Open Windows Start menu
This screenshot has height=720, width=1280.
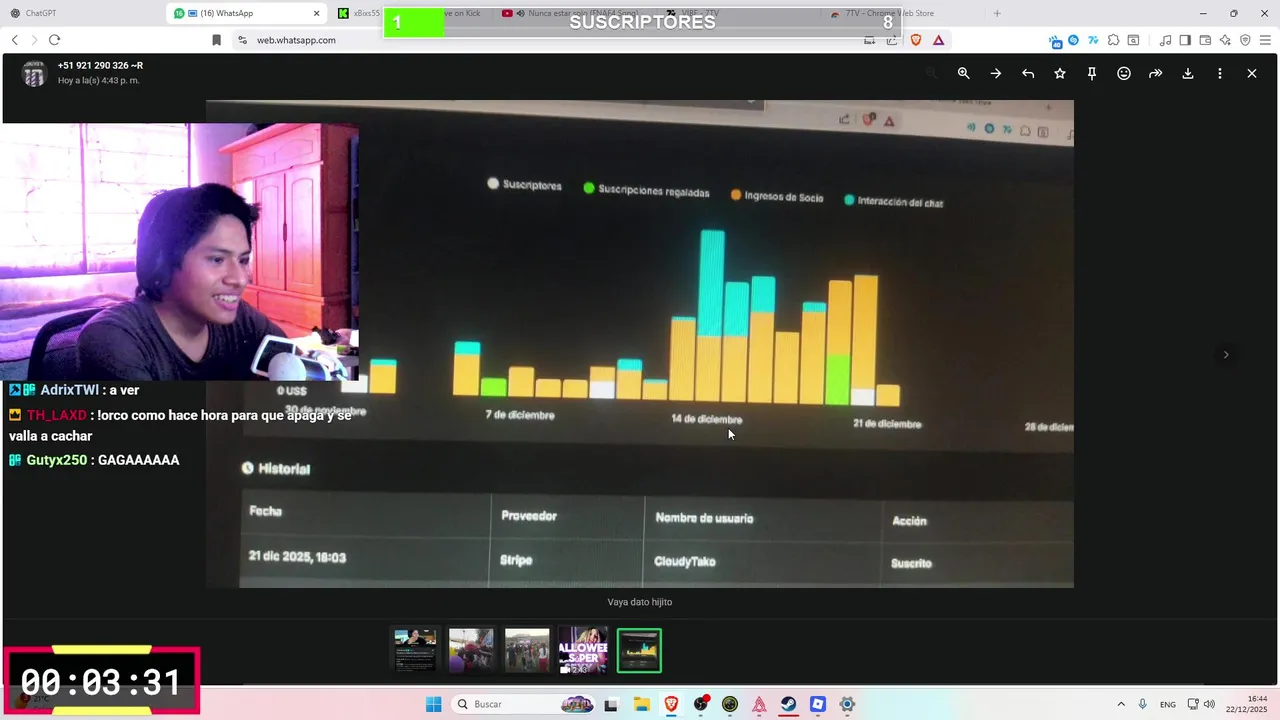pos(433,704)
